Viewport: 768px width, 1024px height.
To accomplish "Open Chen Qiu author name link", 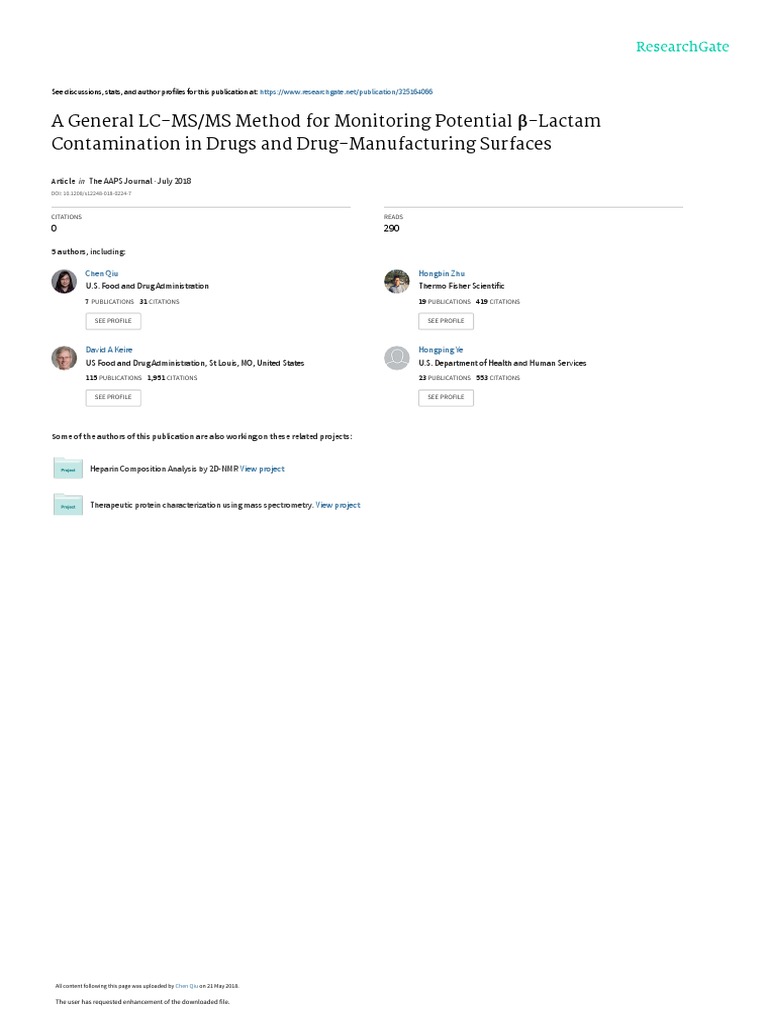I will click(102, 272).
